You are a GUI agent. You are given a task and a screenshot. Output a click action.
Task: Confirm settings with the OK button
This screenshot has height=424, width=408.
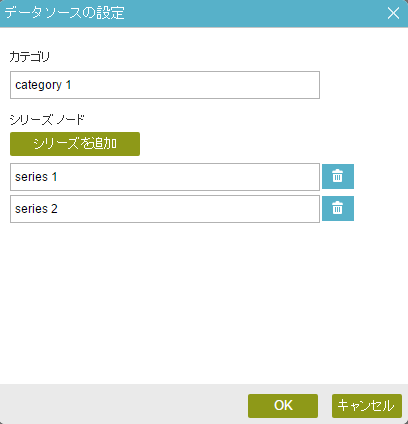click(x=283, y=406)
